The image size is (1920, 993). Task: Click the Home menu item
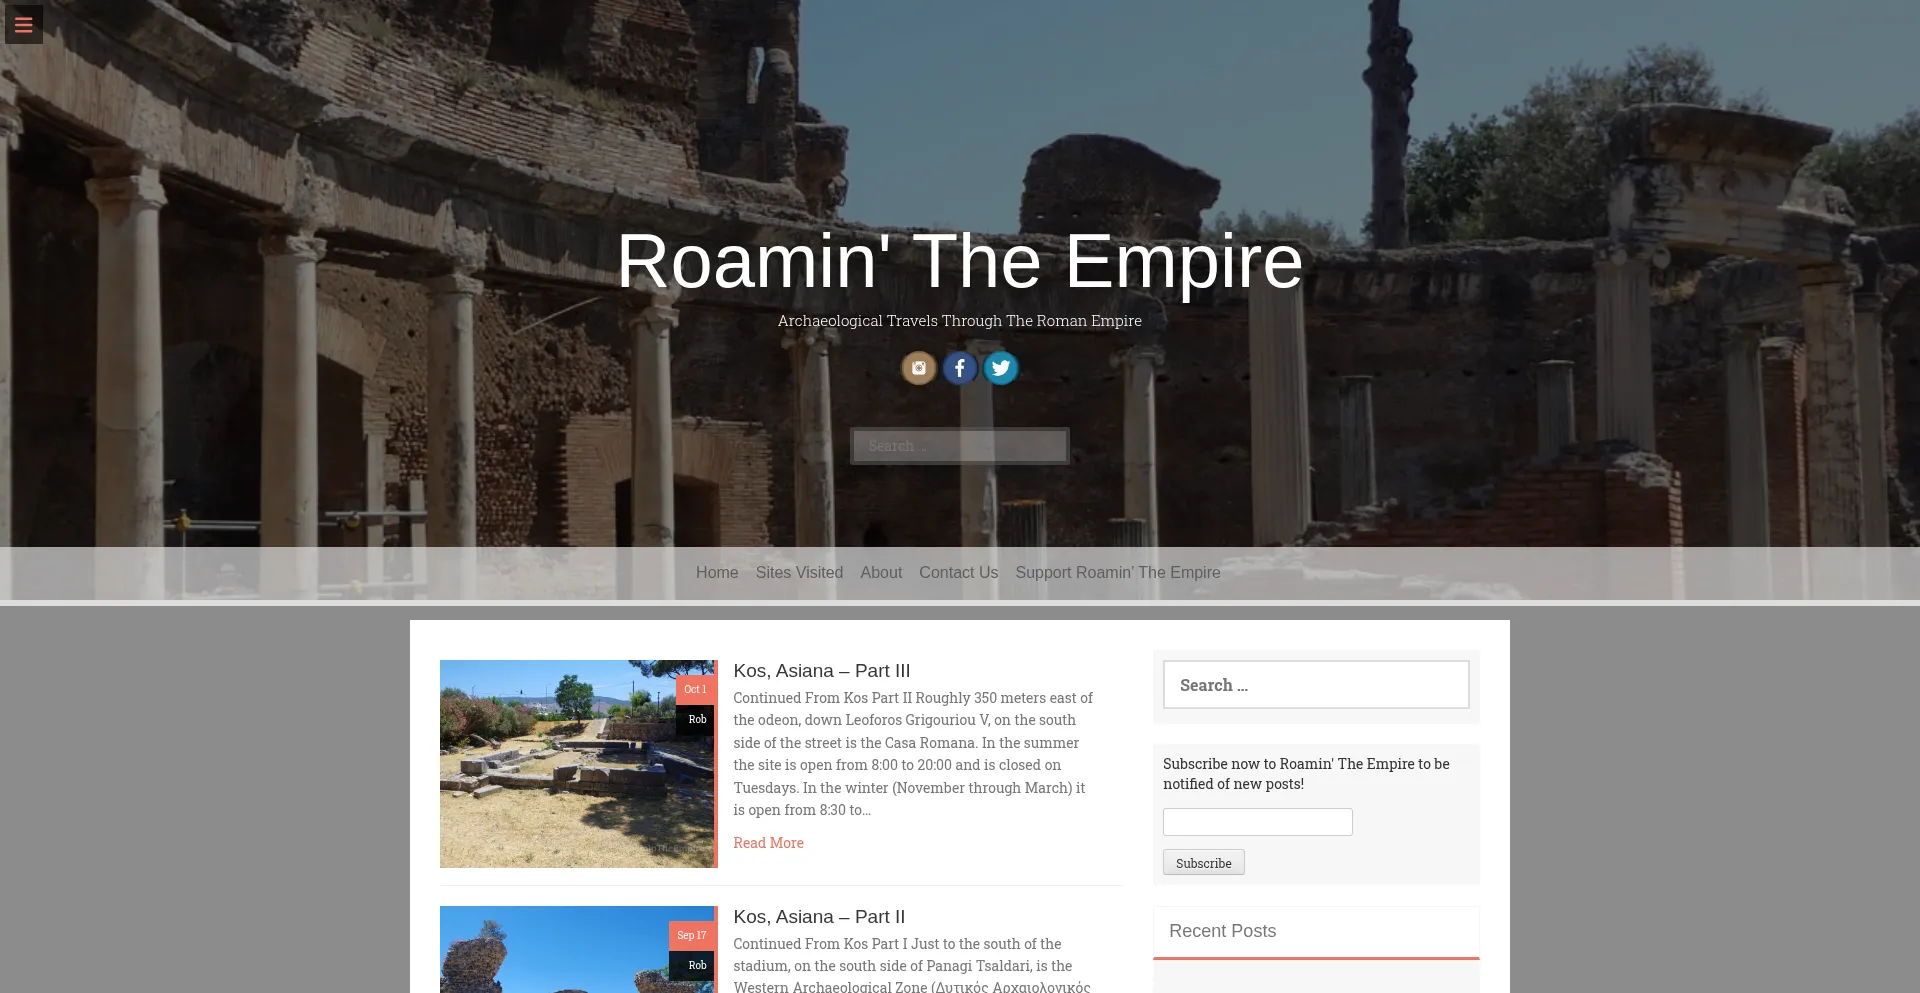point(716,573)
